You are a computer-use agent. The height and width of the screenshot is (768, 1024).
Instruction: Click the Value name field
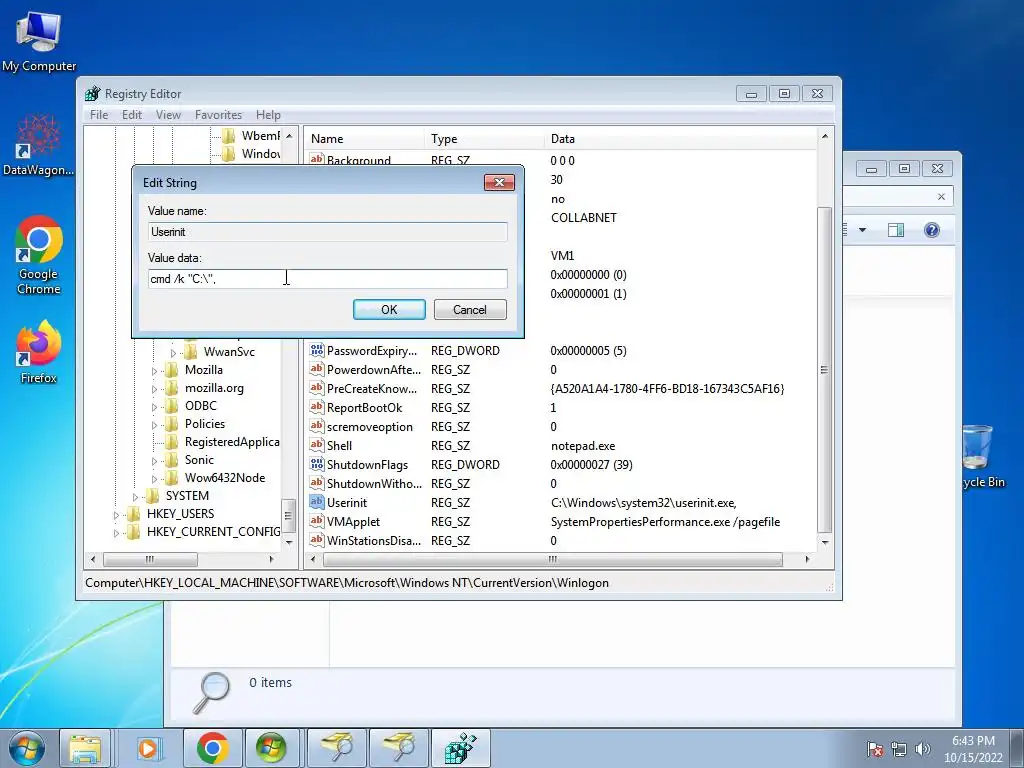(x=328, y=232)
